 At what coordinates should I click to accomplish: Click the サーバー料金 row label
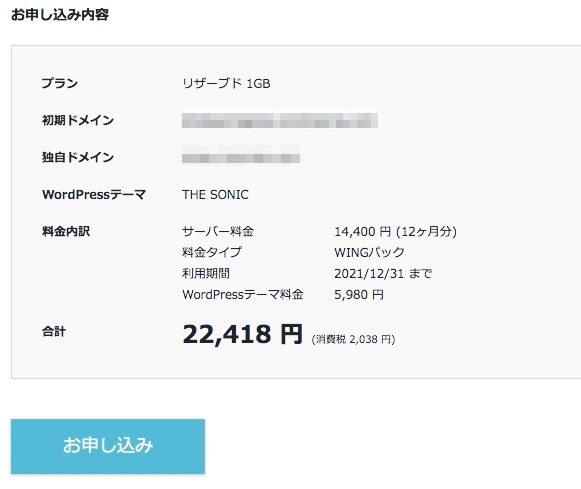(218, 231)
